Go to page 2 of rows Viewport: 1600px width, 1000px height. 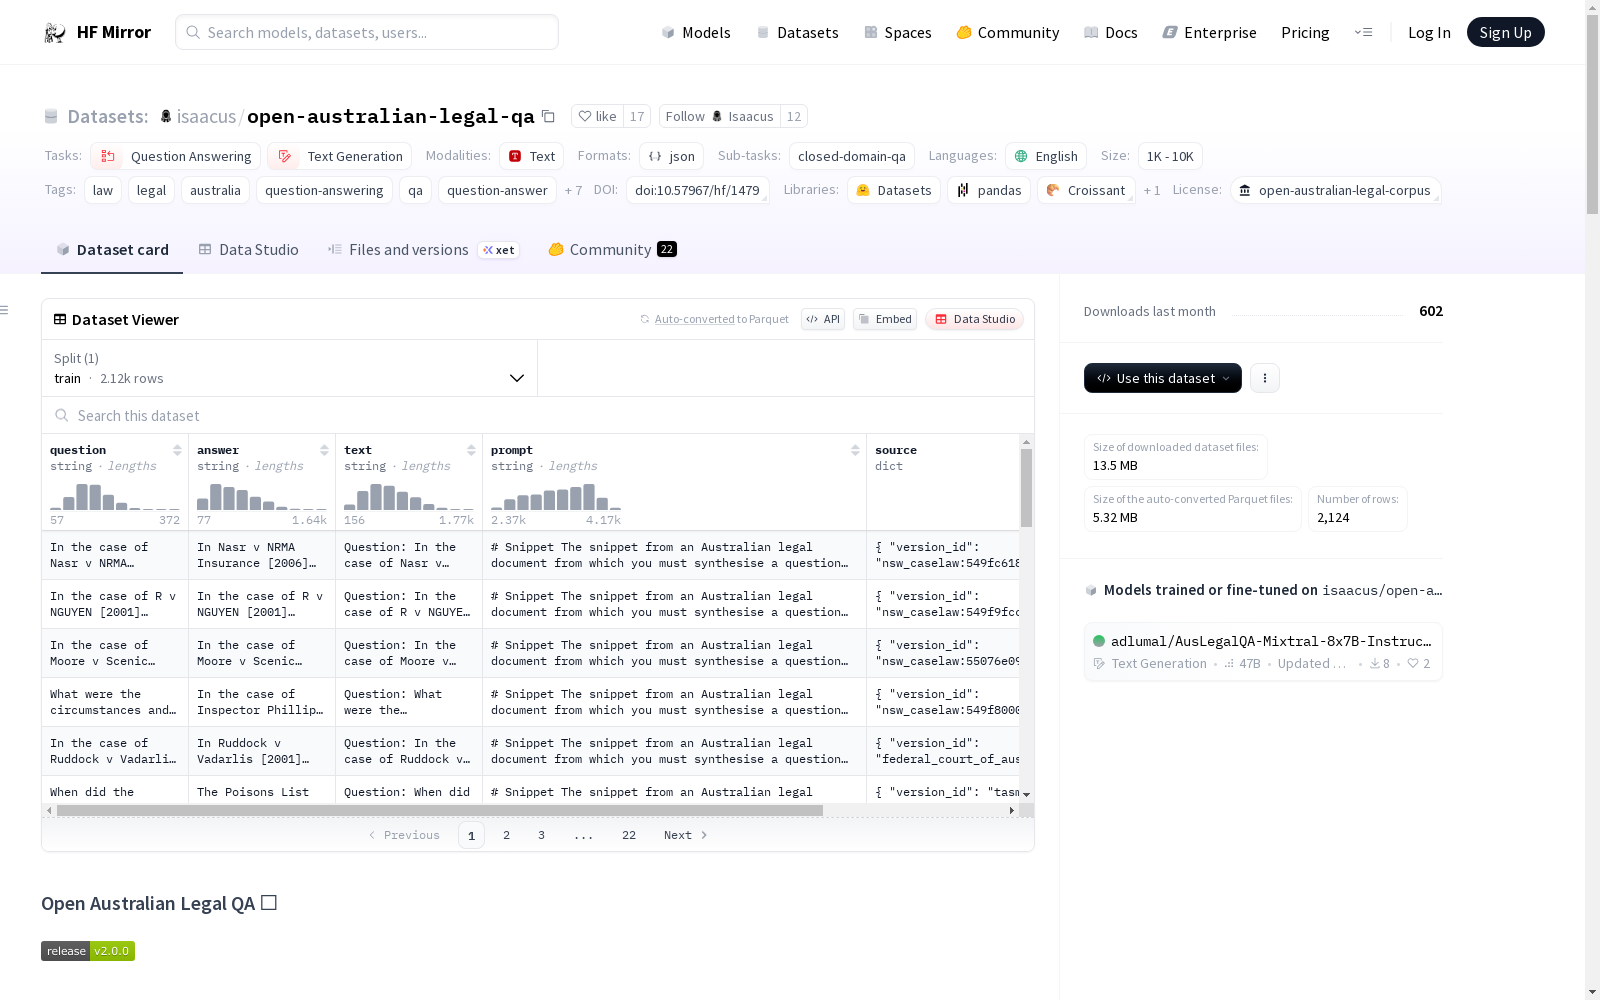507,835
